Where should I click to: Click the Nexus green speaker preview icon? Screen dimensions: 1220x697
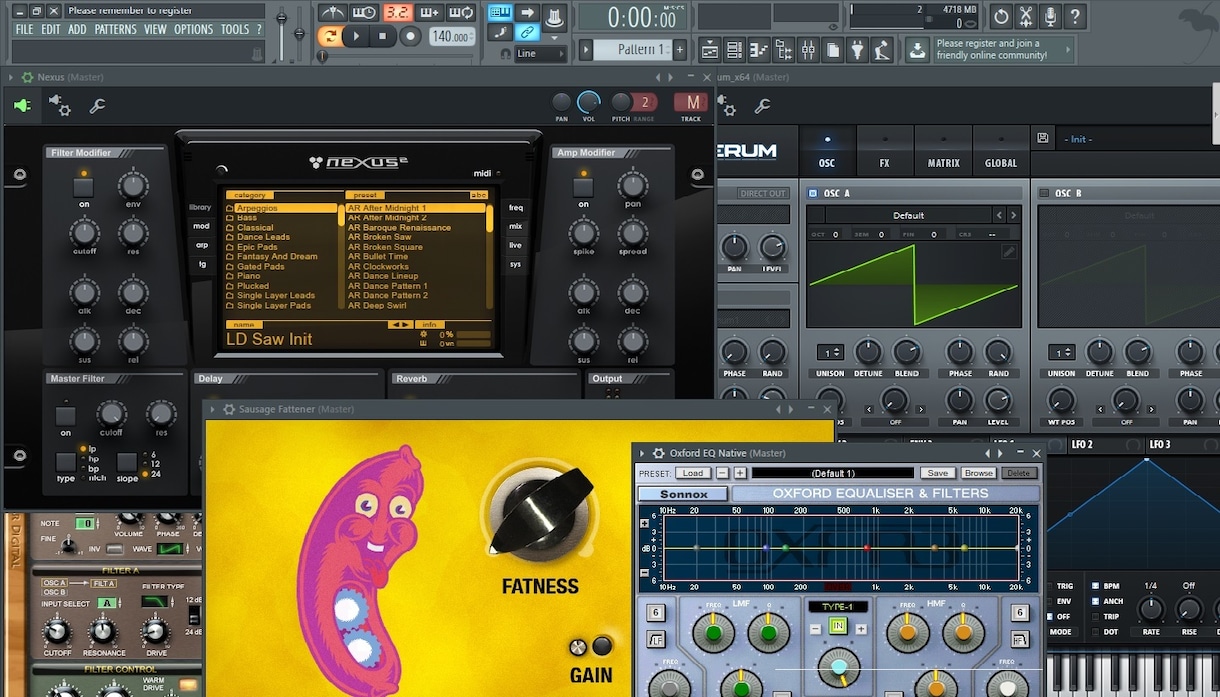[22, 105]
